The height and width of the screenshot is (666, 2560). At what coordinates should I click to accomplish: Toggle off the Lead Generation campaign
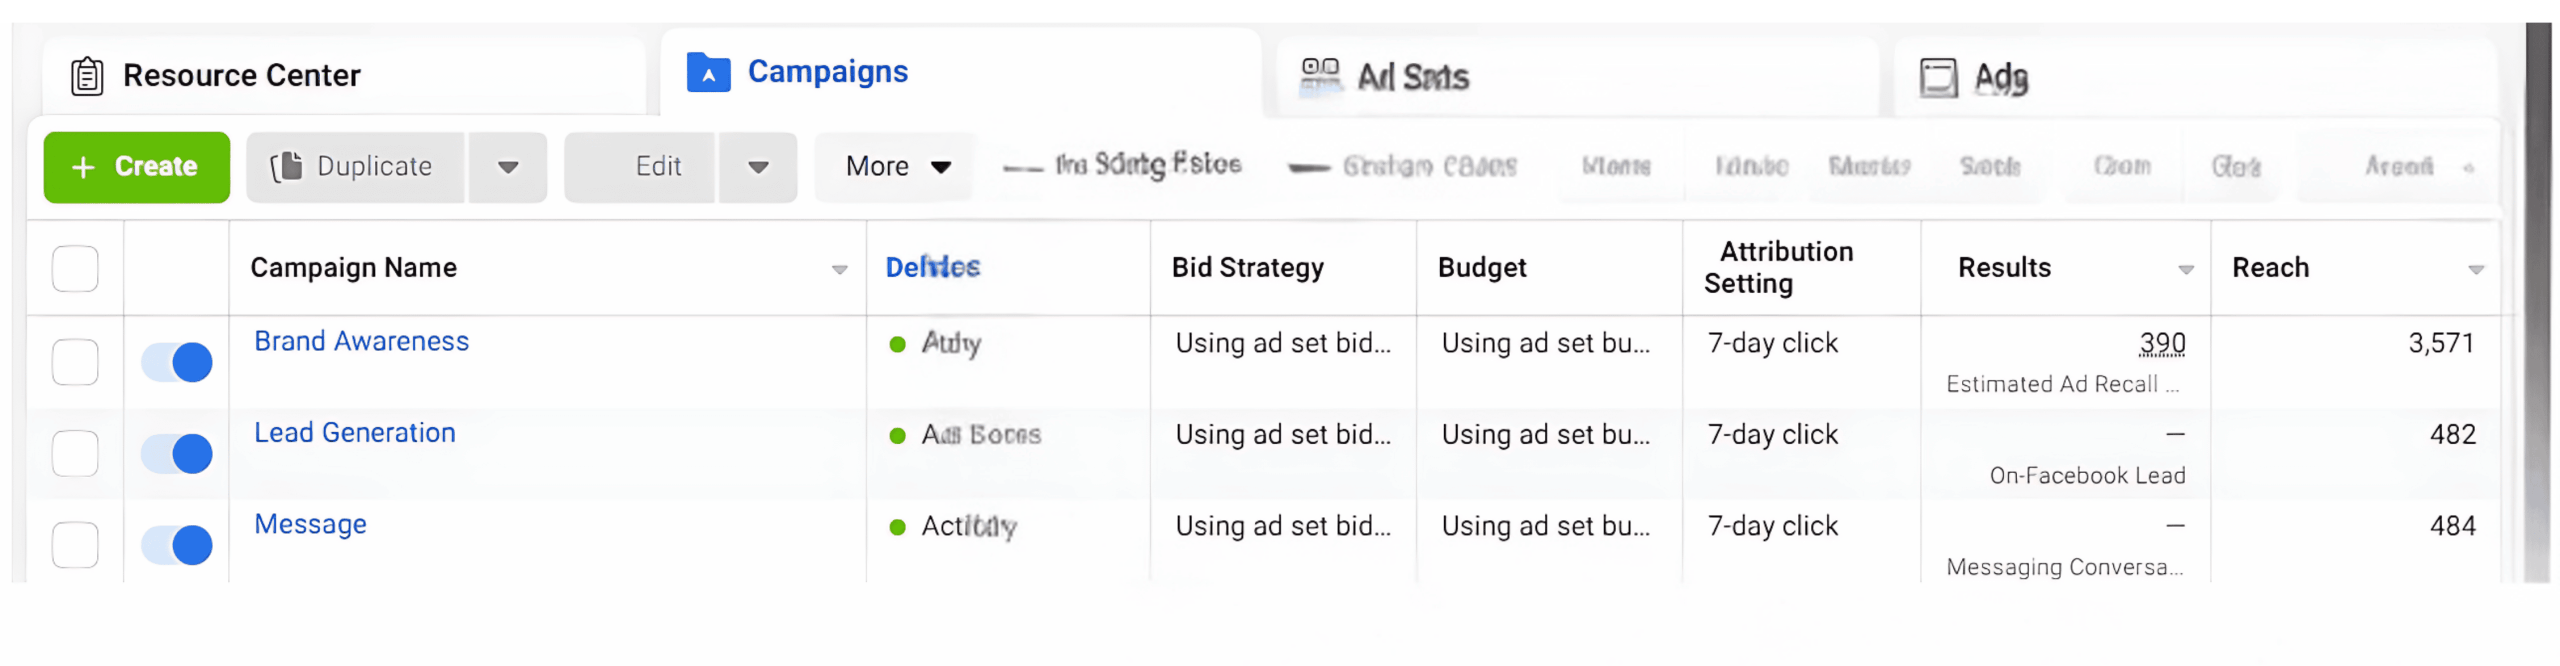pyautogui.click(x=177, y=454)
